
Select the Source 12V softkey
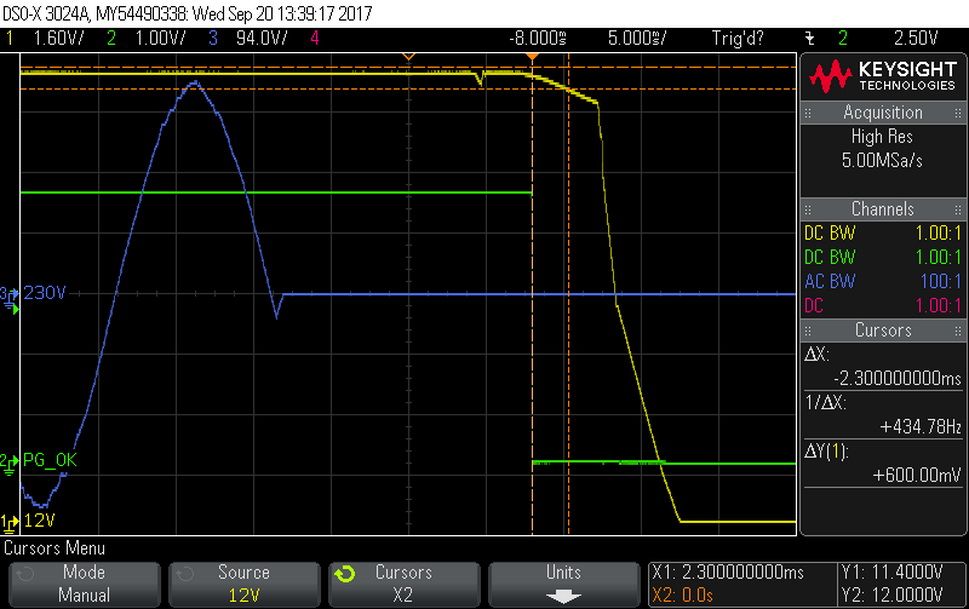coord(244,584)
